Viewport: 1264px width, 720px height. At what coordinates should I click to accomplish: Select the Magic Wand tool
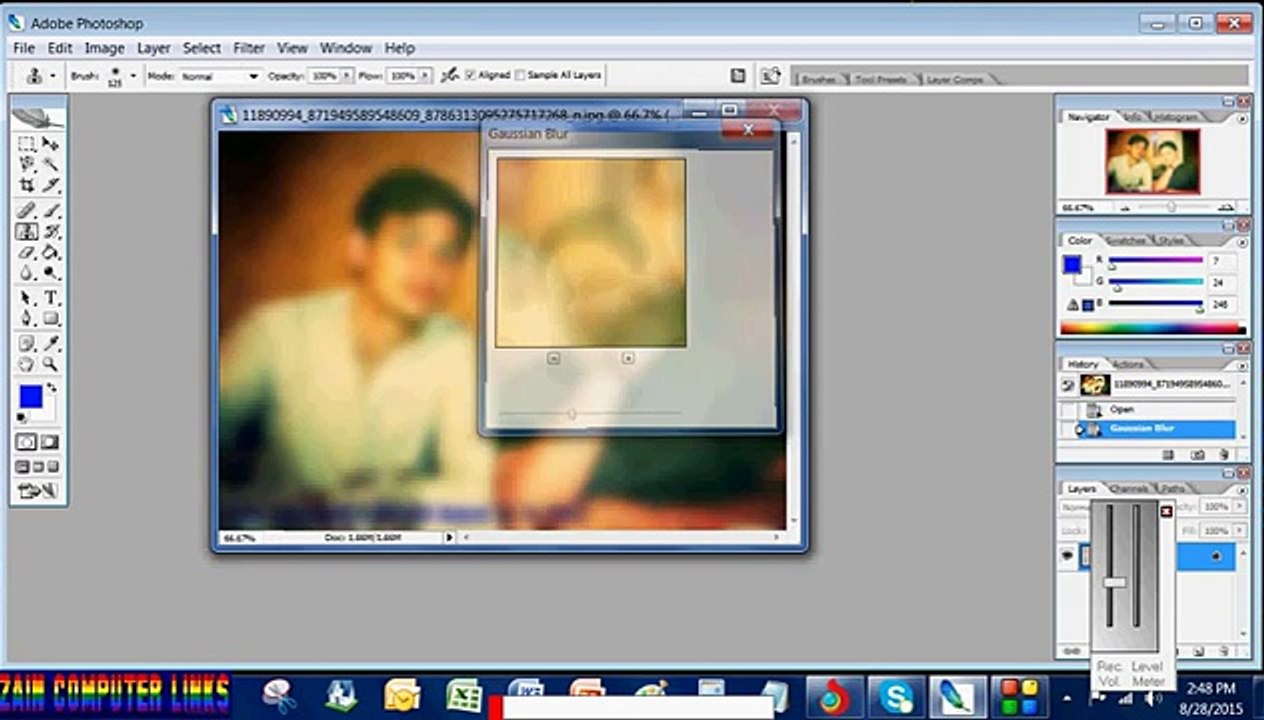(50, 165)
